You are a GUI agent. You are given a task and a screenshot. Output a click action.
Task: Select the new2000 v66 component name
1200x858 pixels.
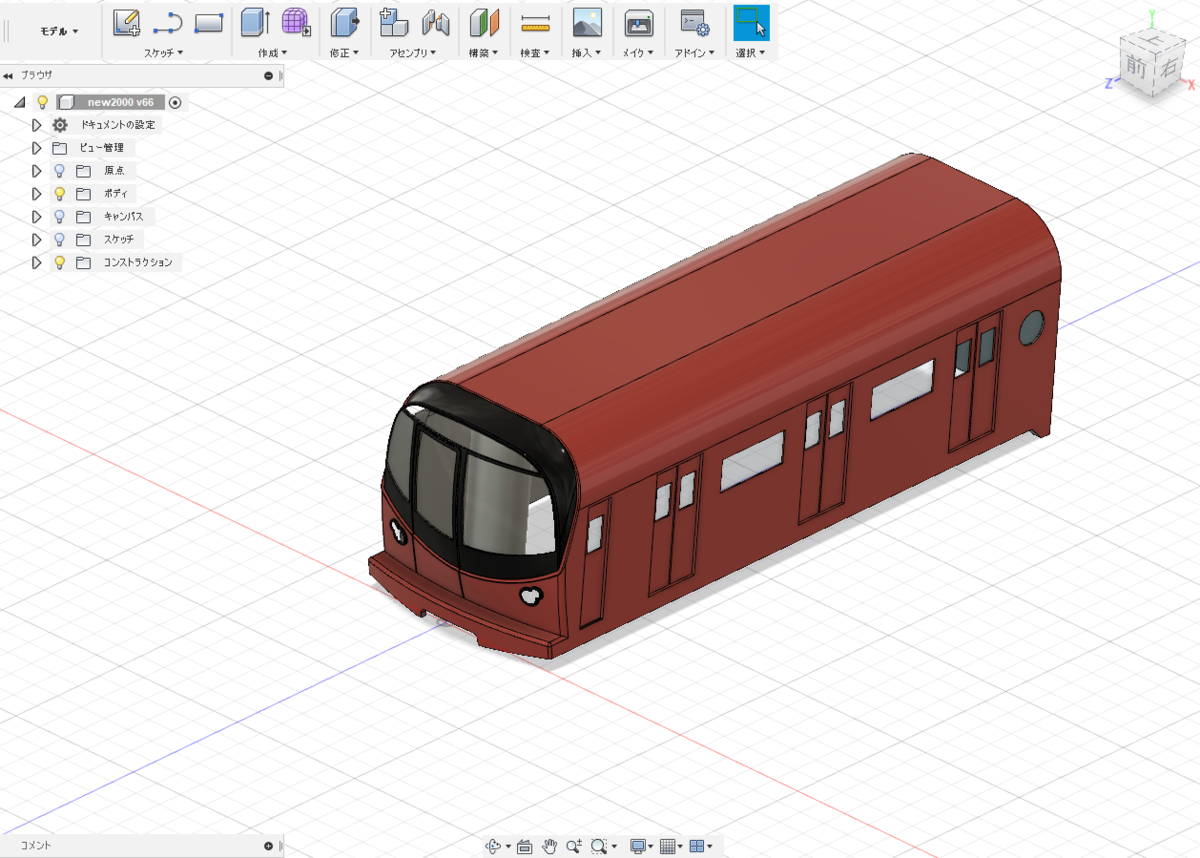tap(120, 102)
